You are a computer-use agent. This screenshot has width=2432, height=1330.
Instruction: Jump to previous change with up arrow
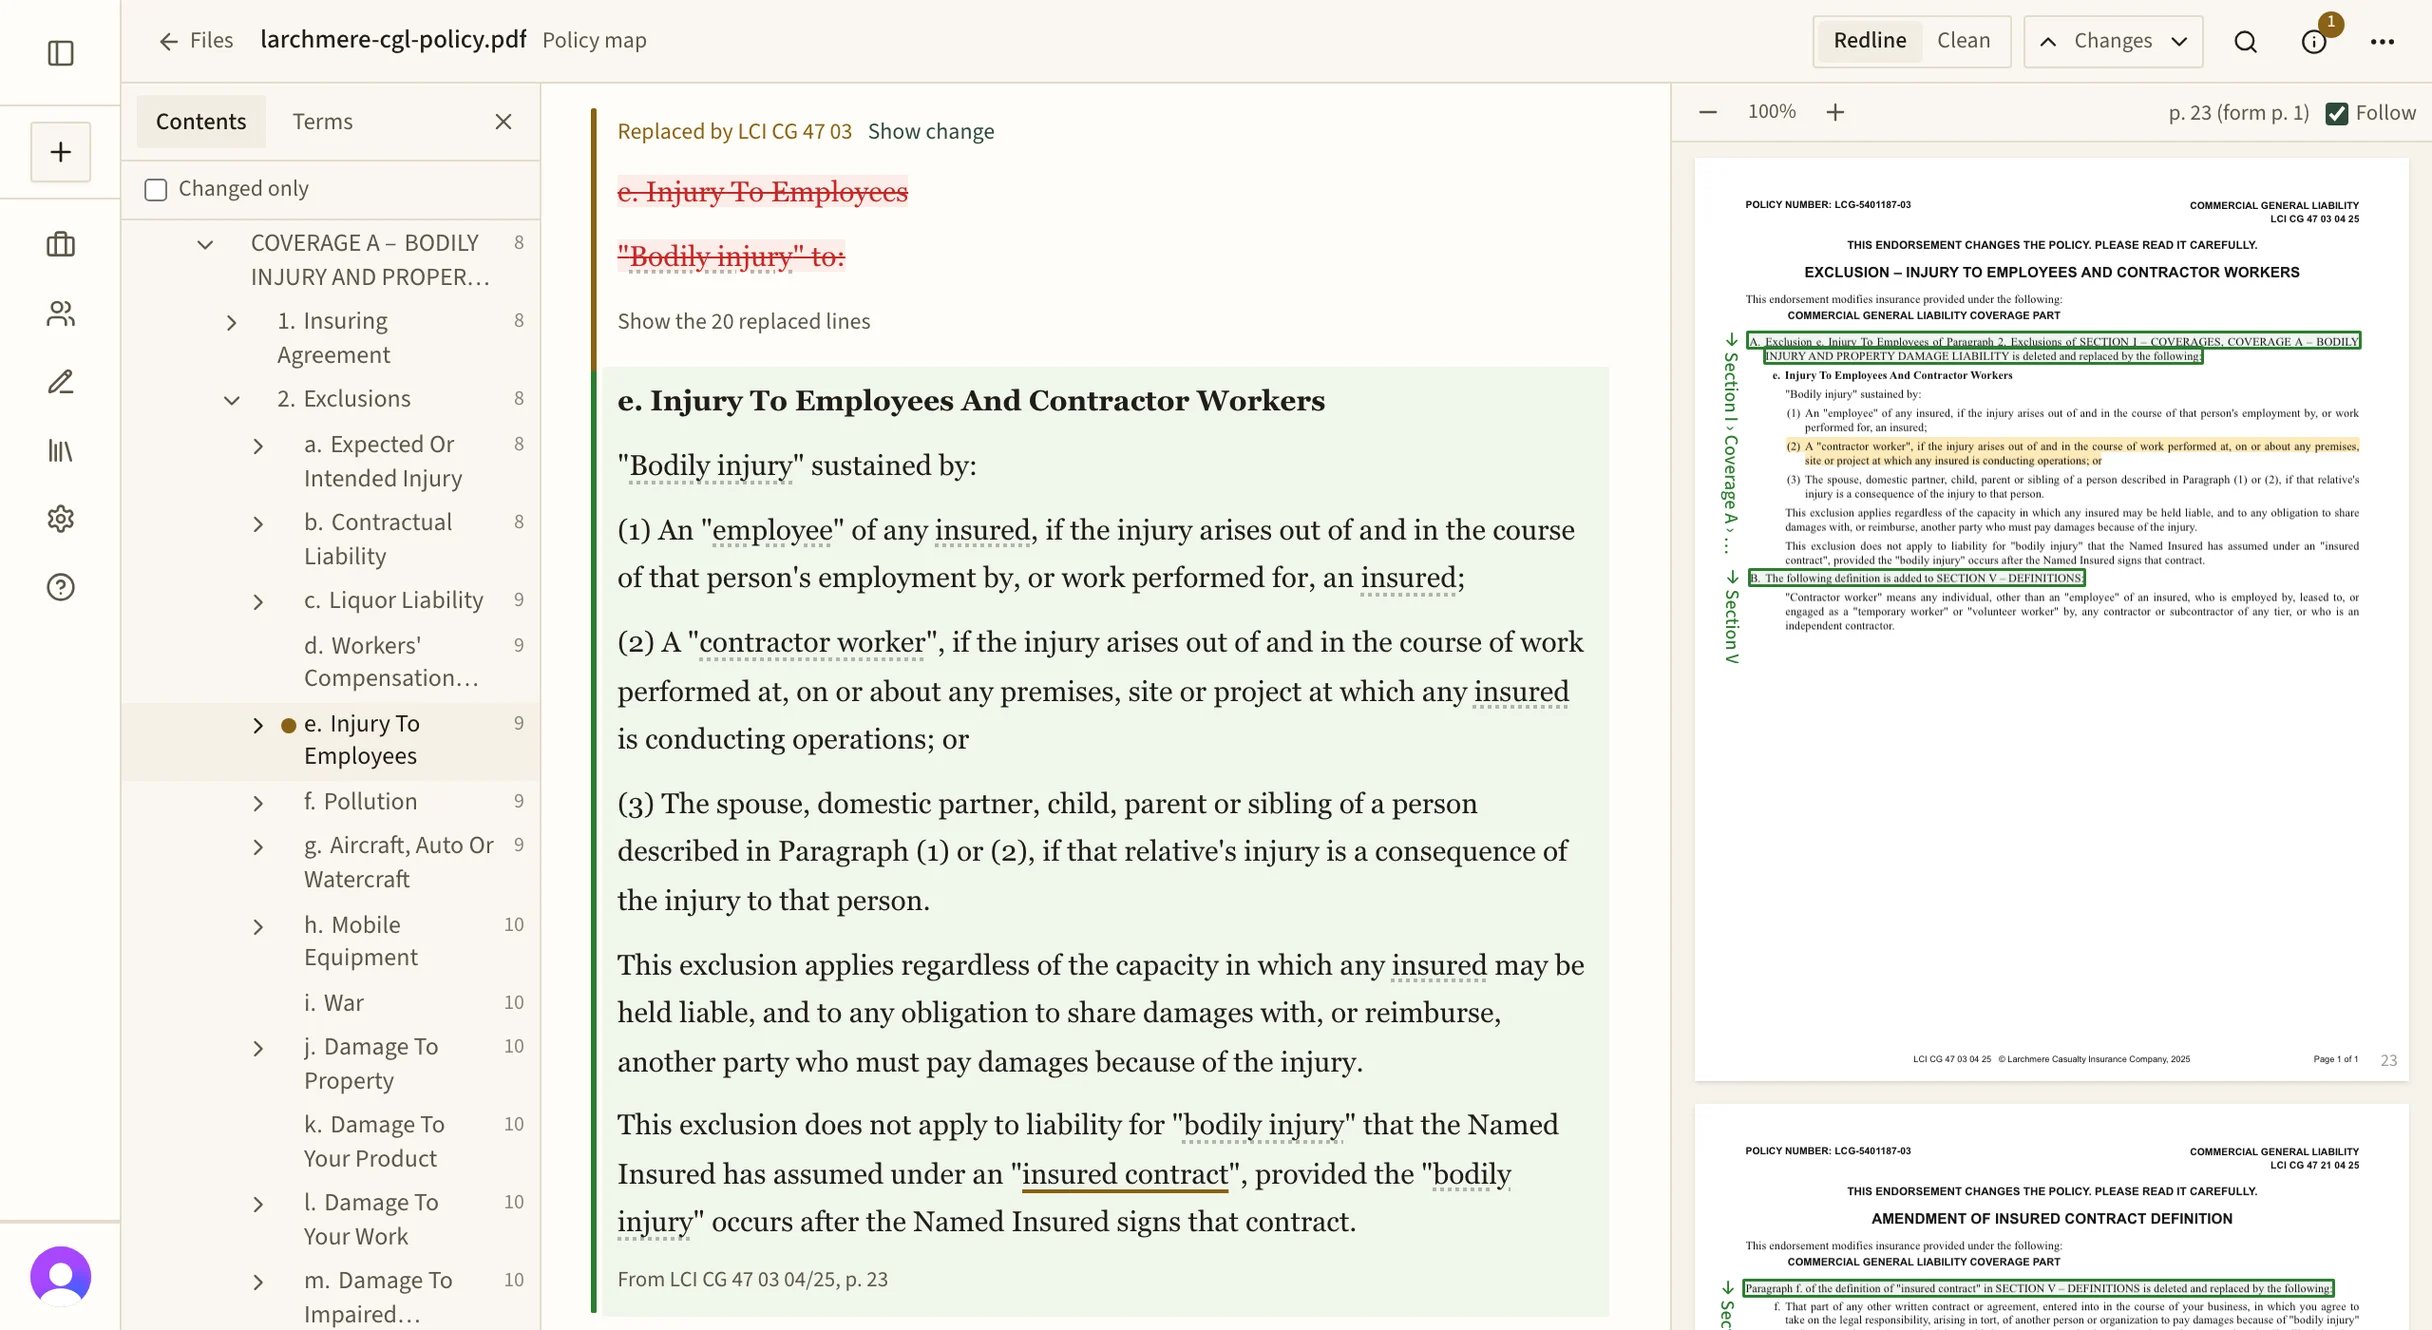point(2048,41)
